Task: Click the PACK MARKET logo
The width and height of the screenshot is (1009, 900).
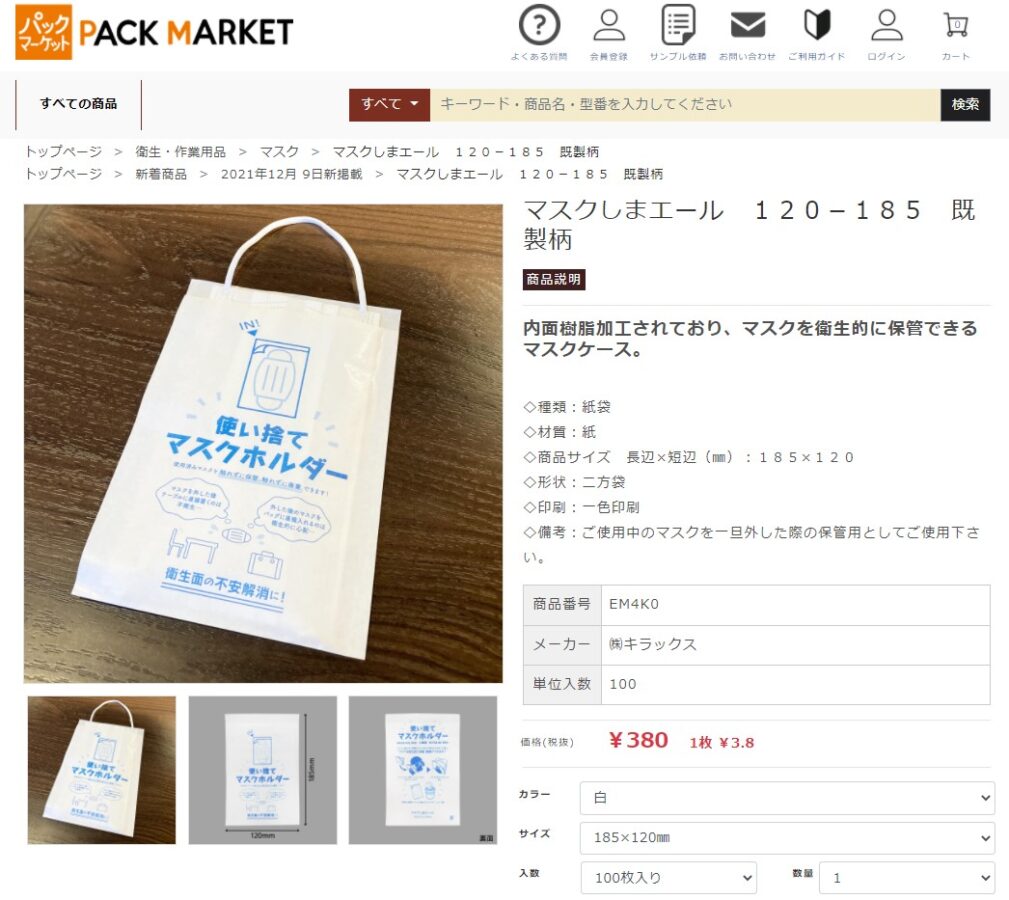Action: tap(154, 32)
